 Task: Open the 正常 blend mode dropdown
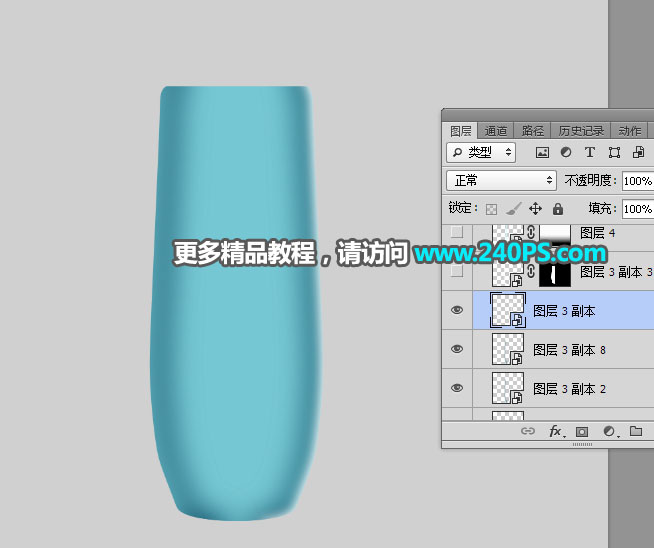click(501, 181)
